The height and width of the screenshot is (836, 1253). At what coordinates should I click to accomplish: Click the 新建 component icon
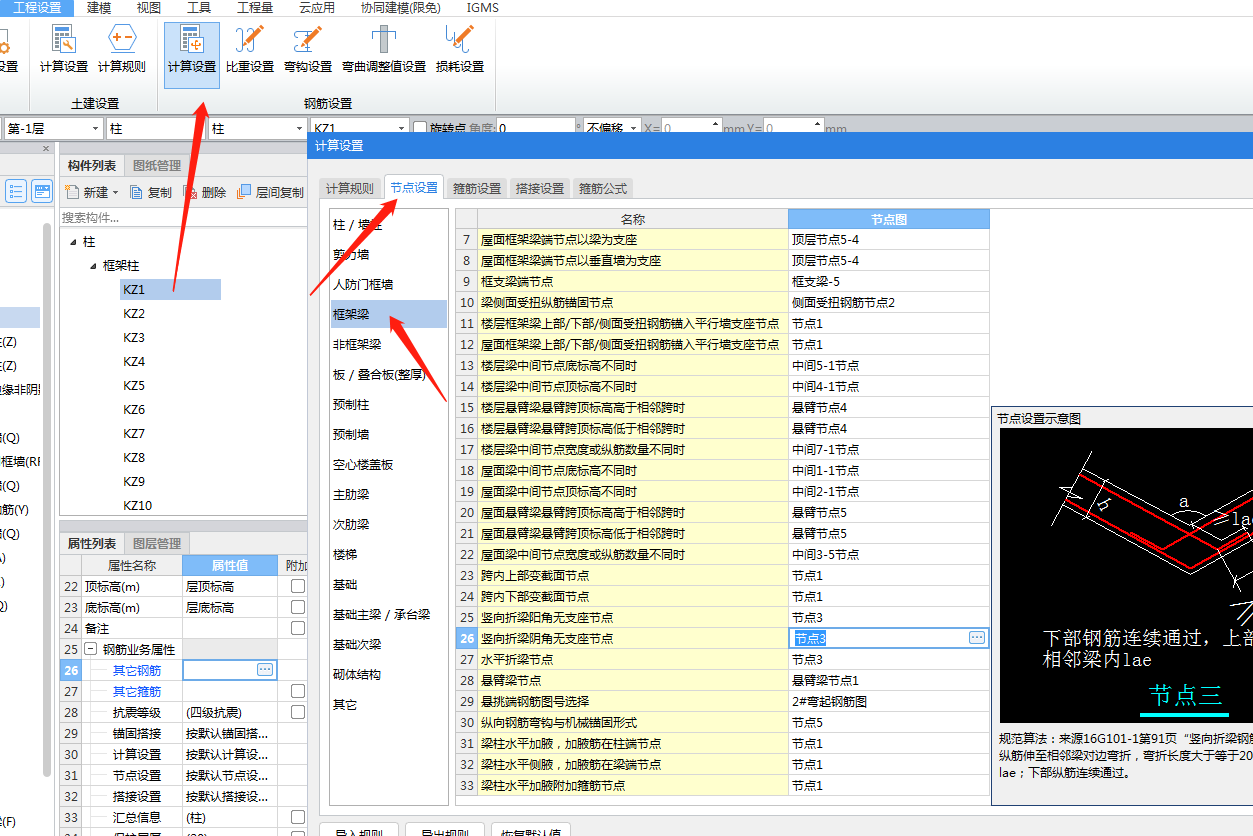point(71,192)
